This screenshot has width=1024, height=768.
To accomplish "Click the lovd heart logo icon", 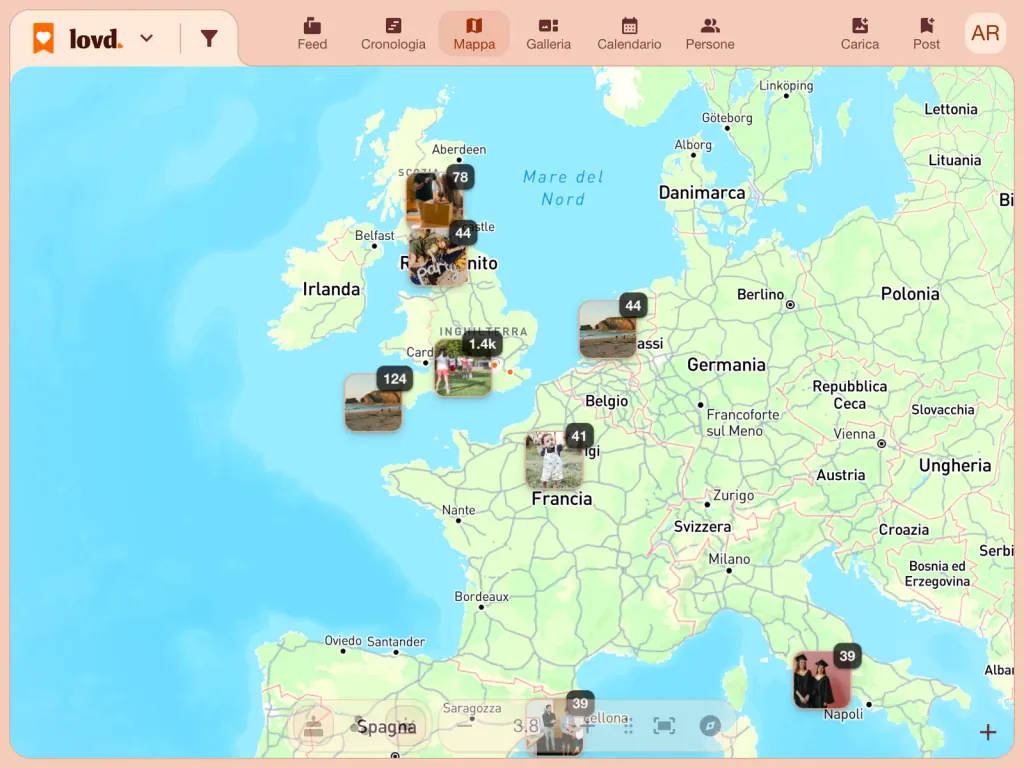I will click(x=44, y=38).
